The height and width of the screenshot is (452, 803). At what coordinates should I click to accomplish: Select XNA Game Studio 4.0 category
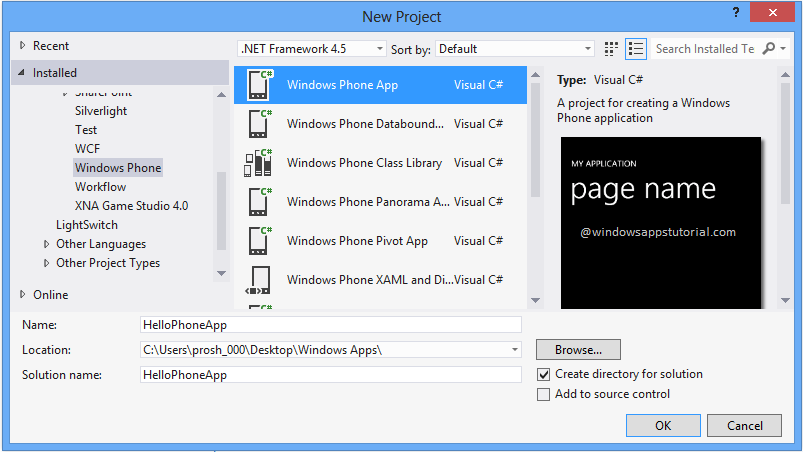pos(131,206)
